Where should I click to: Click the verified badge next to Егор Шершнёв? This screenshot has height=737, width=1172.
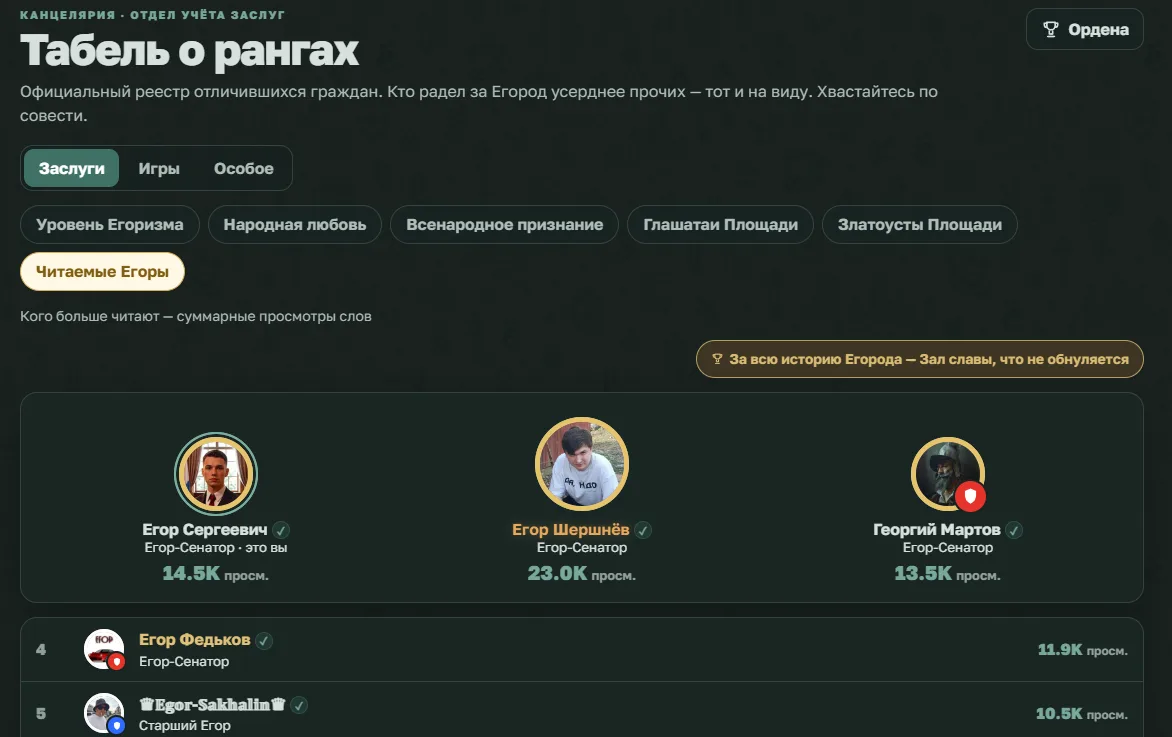(643, 530)
